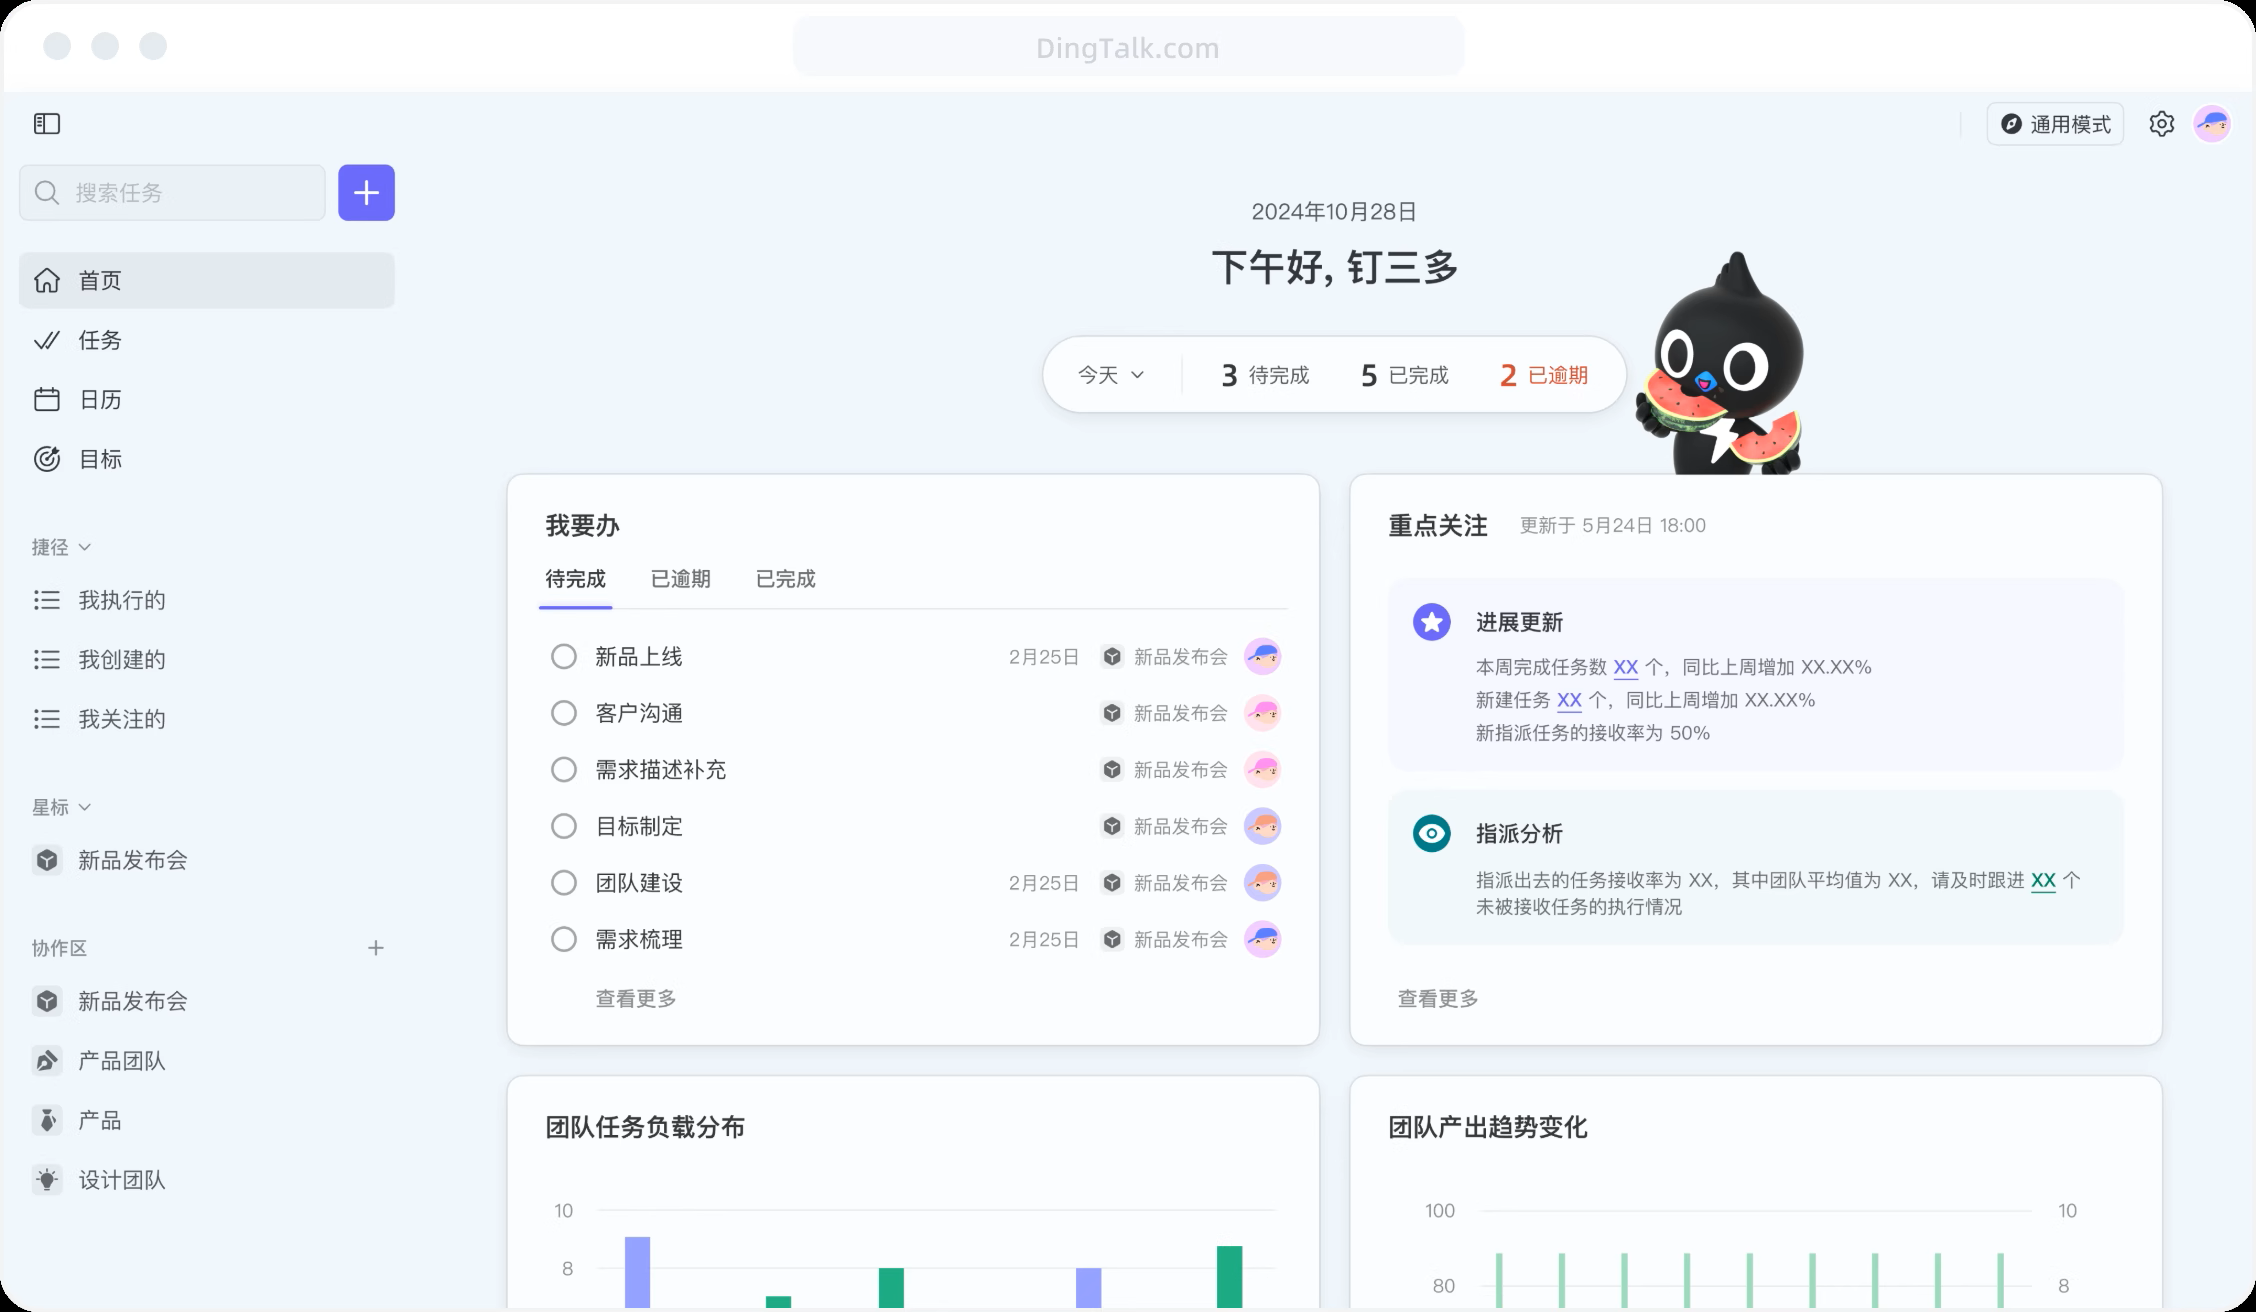The image size is (2256, 1312).
Task: Click the tie icon beside 产品
Action: (x=47, y=1120)
